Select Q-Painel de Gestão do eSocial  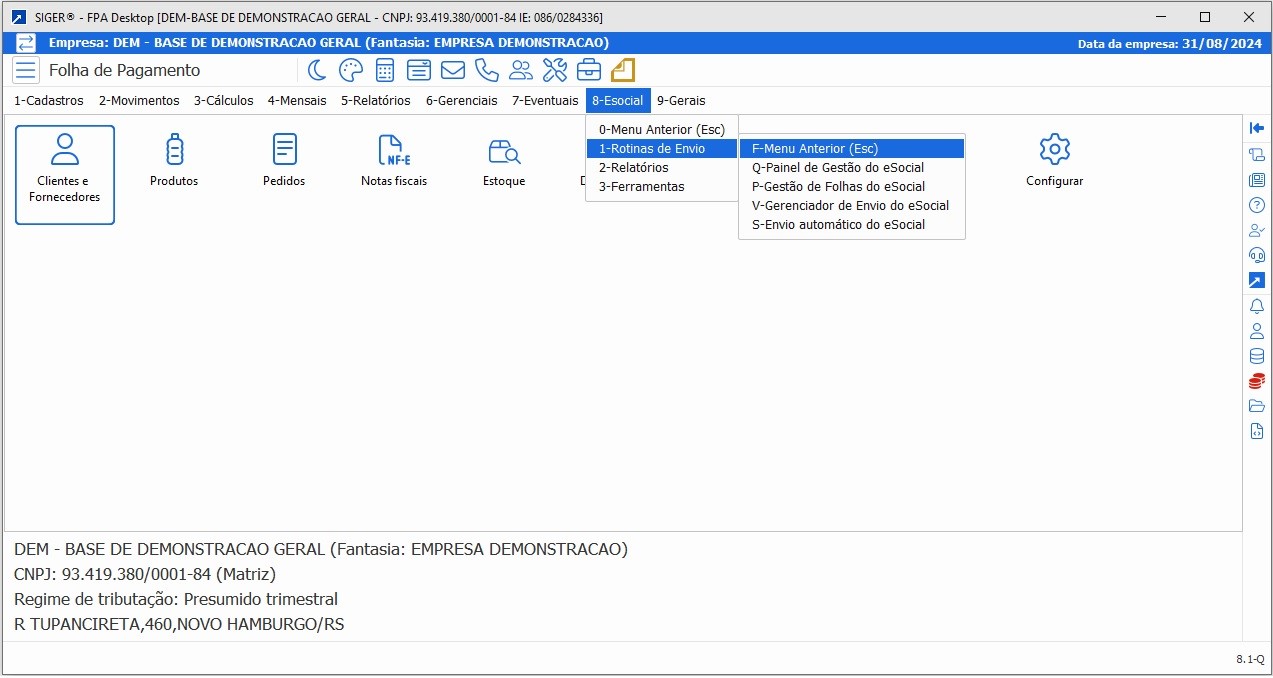point(837,168)
